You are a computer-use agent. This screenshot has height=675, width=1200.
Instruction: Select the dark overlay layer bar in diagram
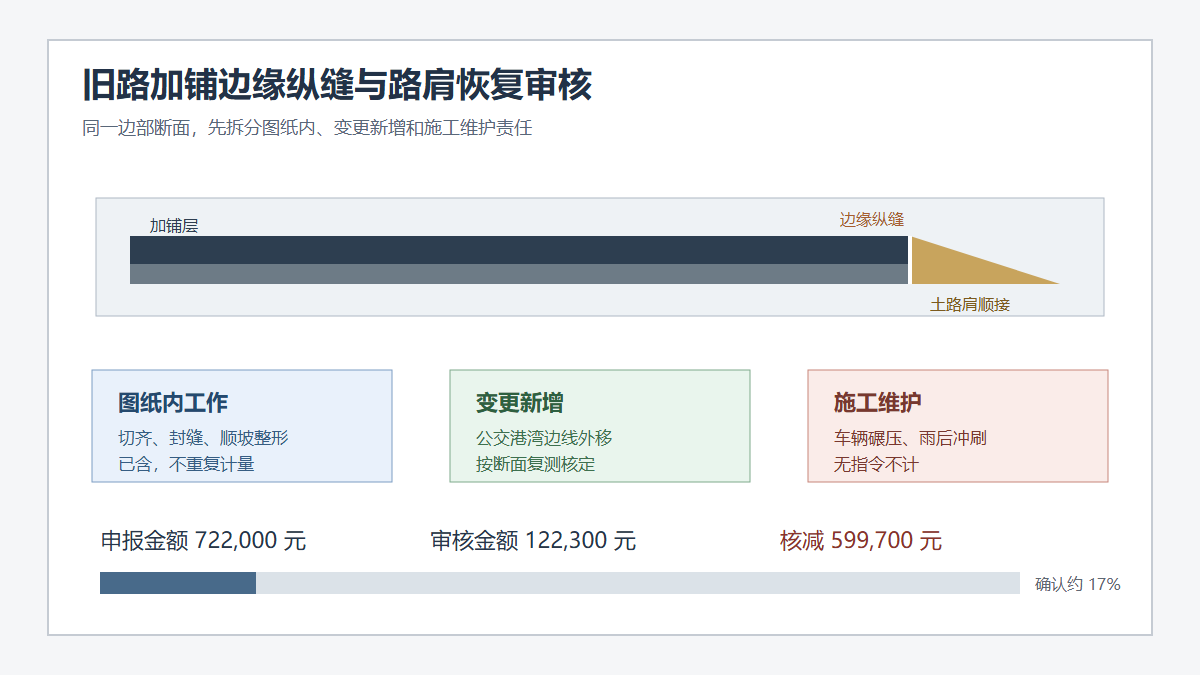519,250
